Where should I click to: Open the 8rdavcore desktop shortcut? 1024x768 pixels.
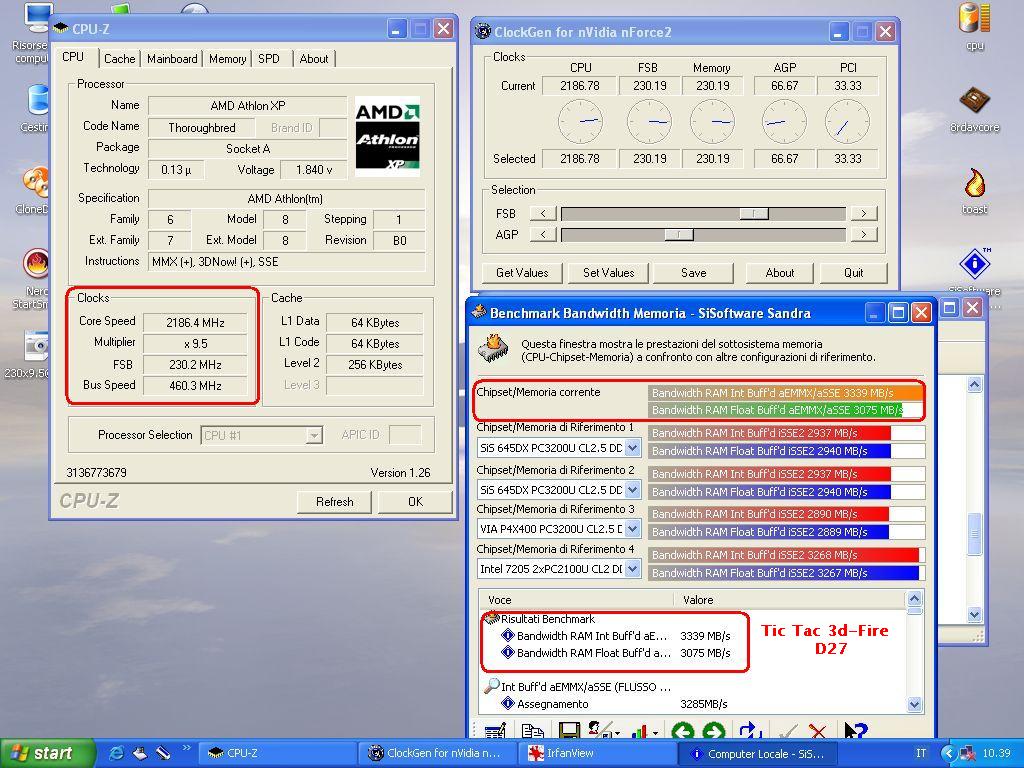[x=975, y=104]
